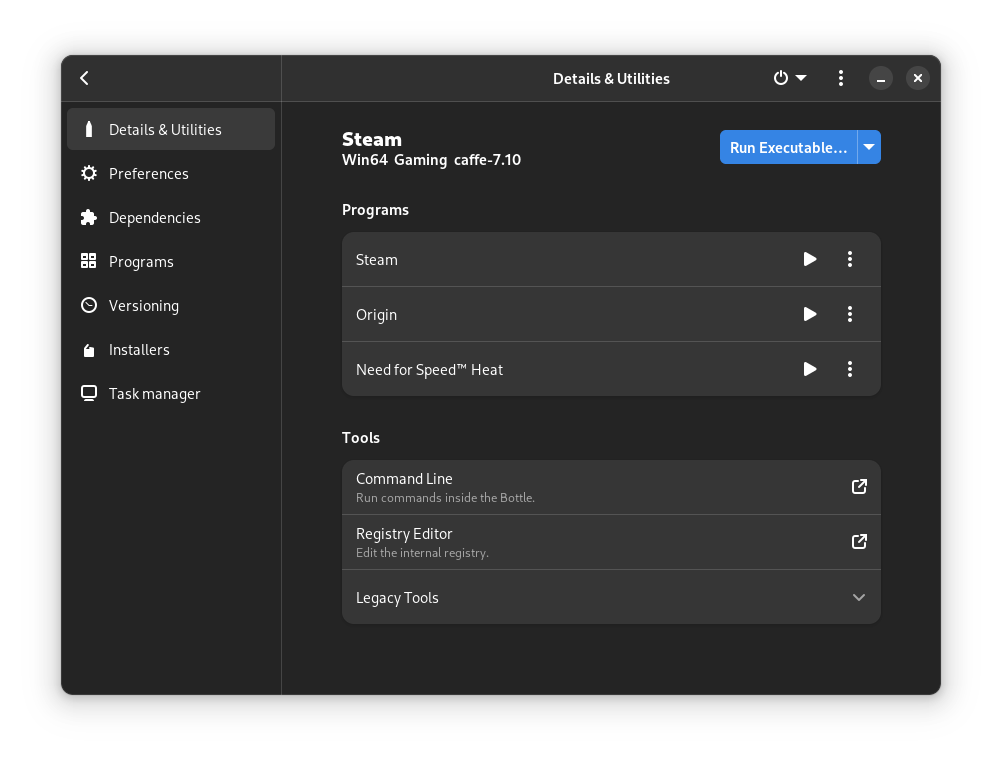Open the Dependencies sidebar page
The width and height of the screenshot is (1002, 762).
[x=155, y=218]
